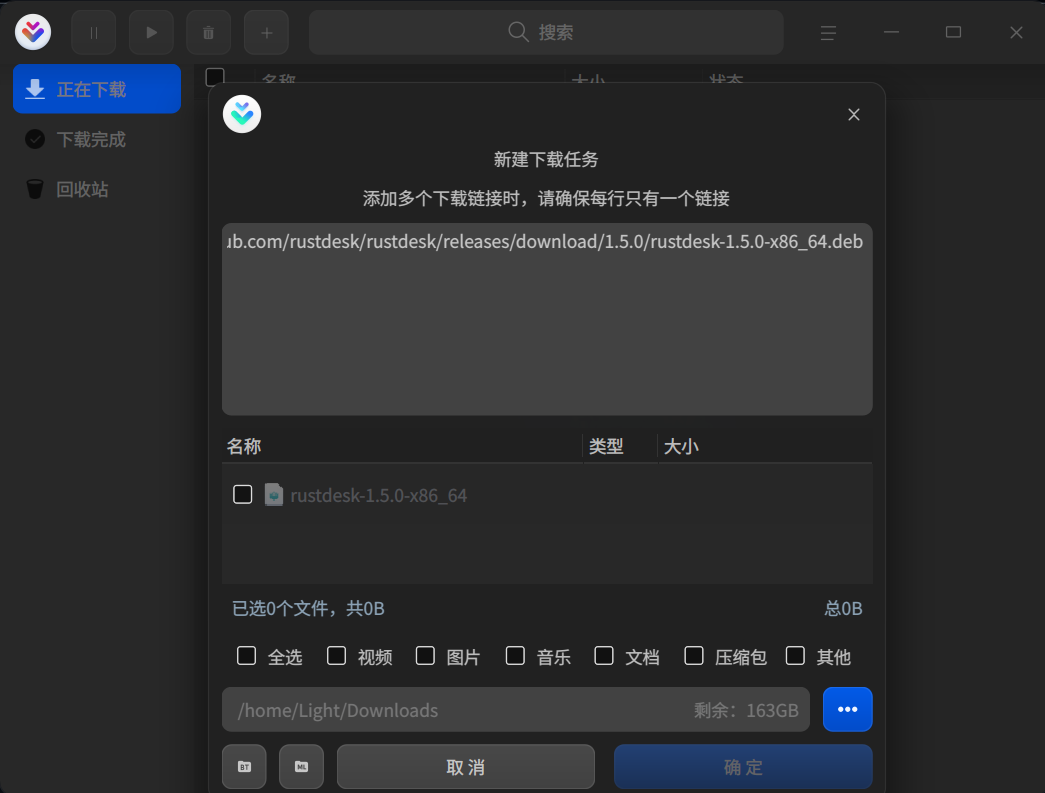Maximize the downloader window
The image size is (1045, 793).
point(953,32)
